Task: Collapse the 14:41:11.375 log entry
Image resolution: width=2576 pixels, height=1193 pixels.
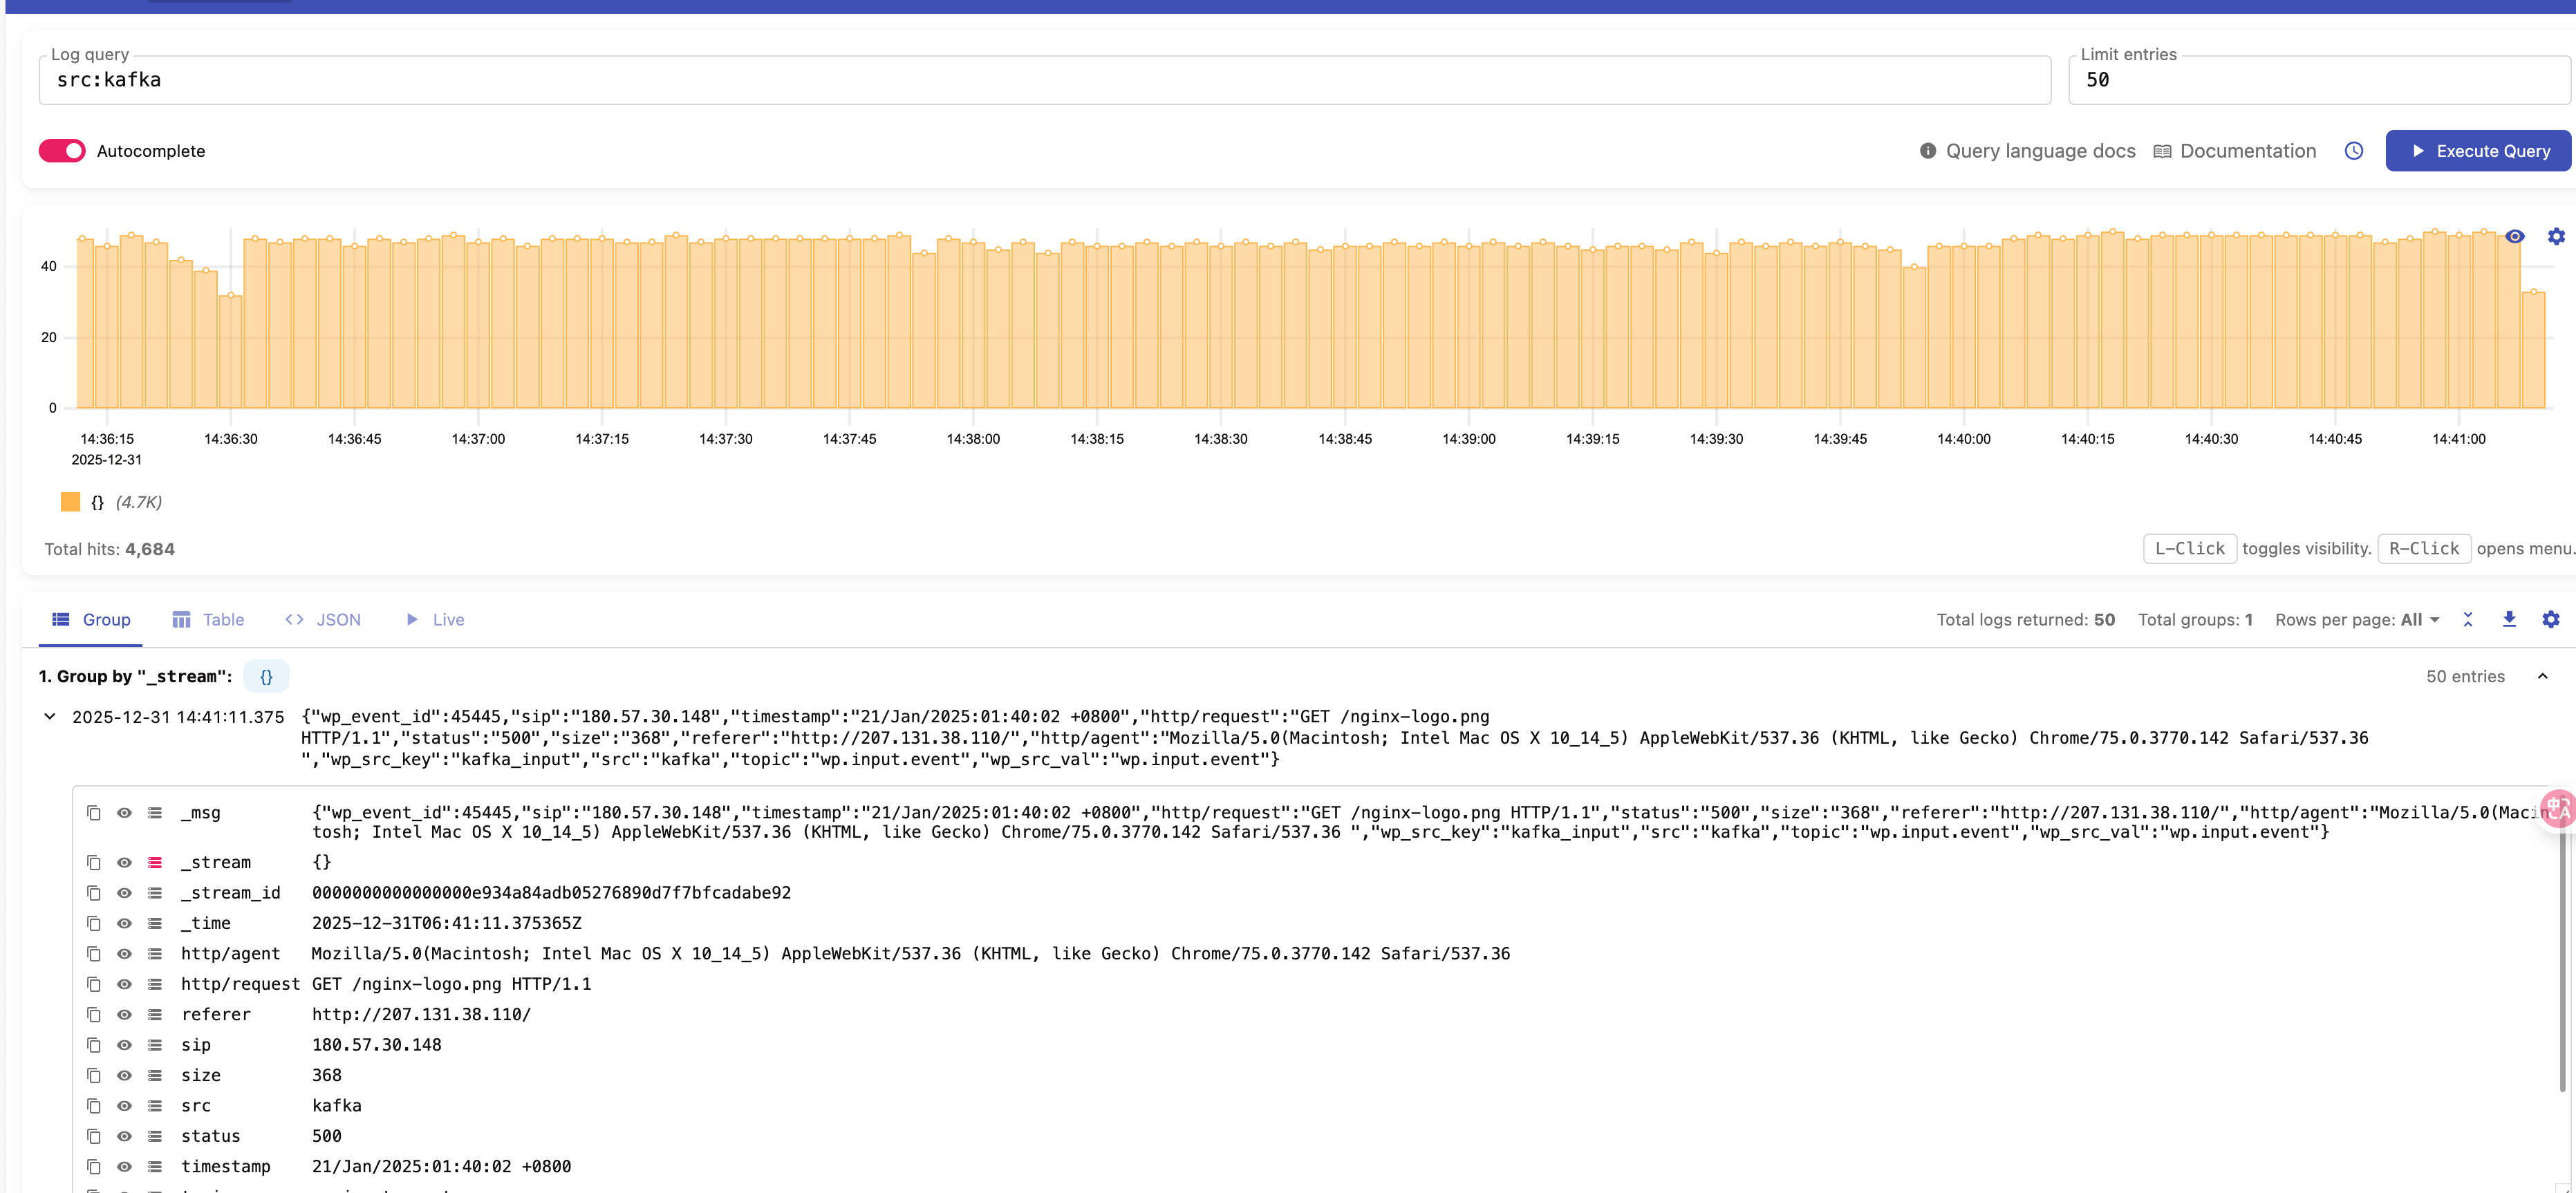Action: [50, 716]
